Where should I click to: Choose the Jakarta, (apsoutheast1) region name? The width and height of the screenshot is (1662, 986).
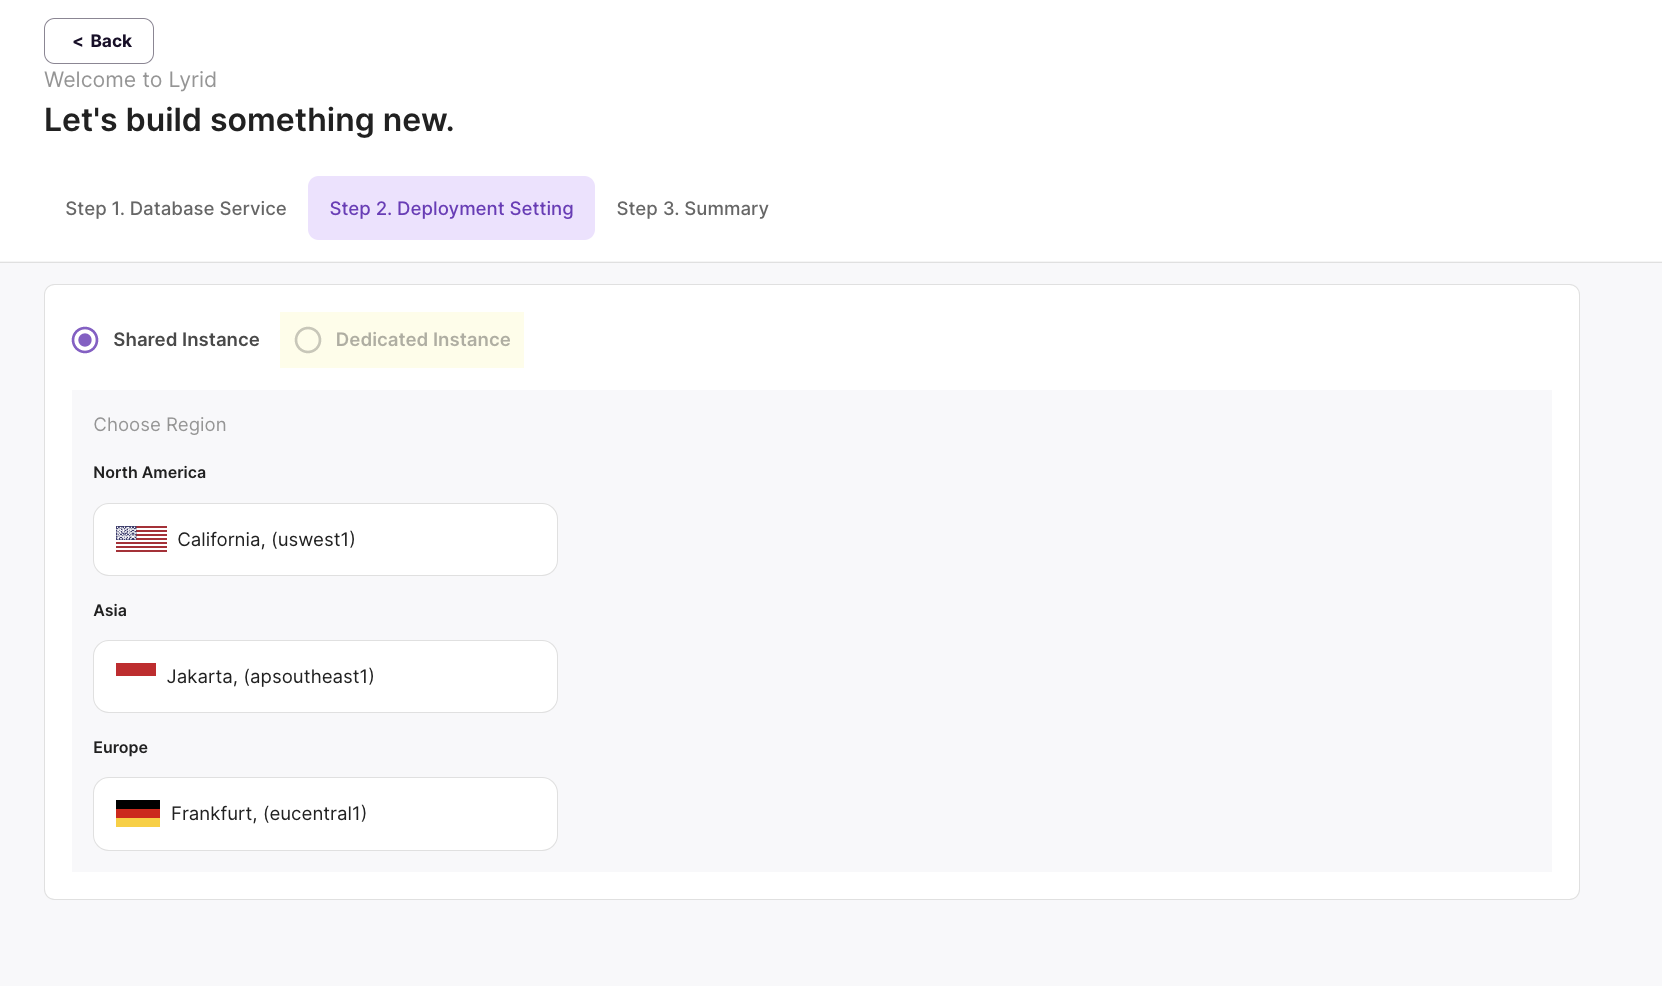point(270,677)
